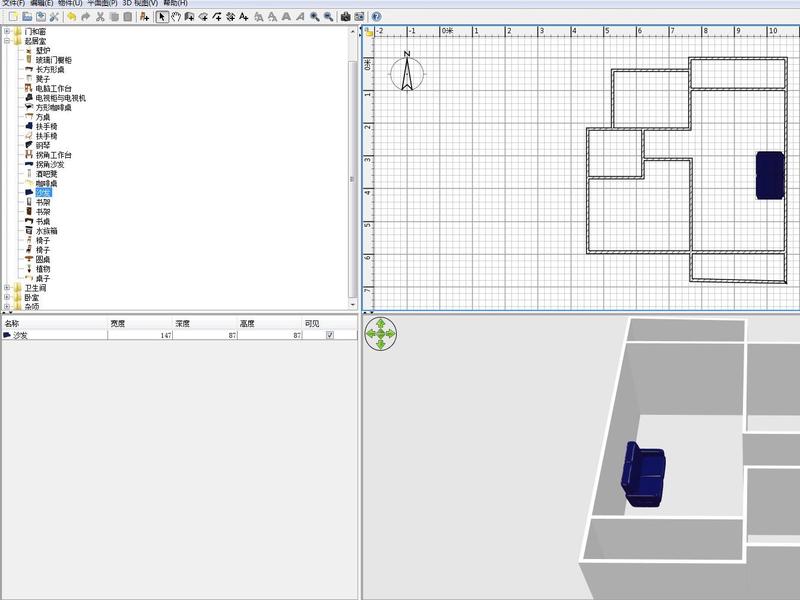800x600 pixels.
Task: Click the Paste toolbar icon
Action: [x=128, y=17]
